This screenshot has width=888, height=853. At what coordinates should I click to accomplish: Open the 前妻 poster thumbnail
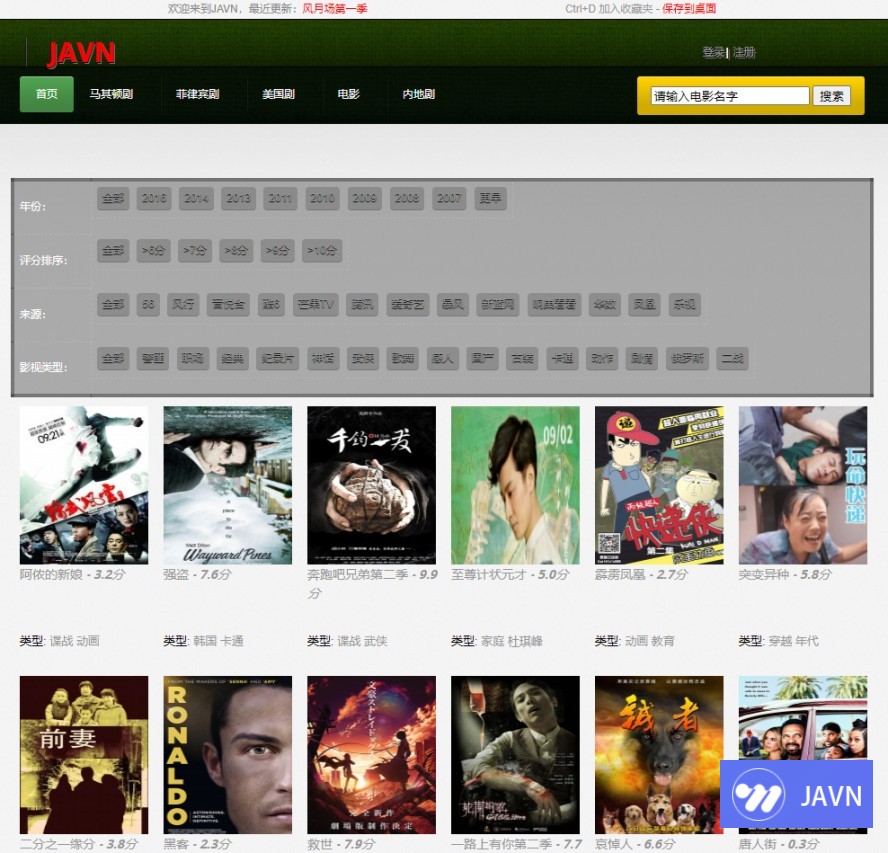tap(84, 754)
